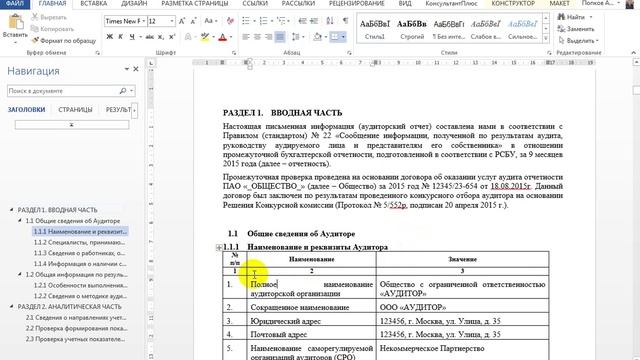
Task: Collapse the РАЗДЕЛ 1. ВВОДНАЯ ЧАСТЬ tree node
Action: click(x=11, y=210)
